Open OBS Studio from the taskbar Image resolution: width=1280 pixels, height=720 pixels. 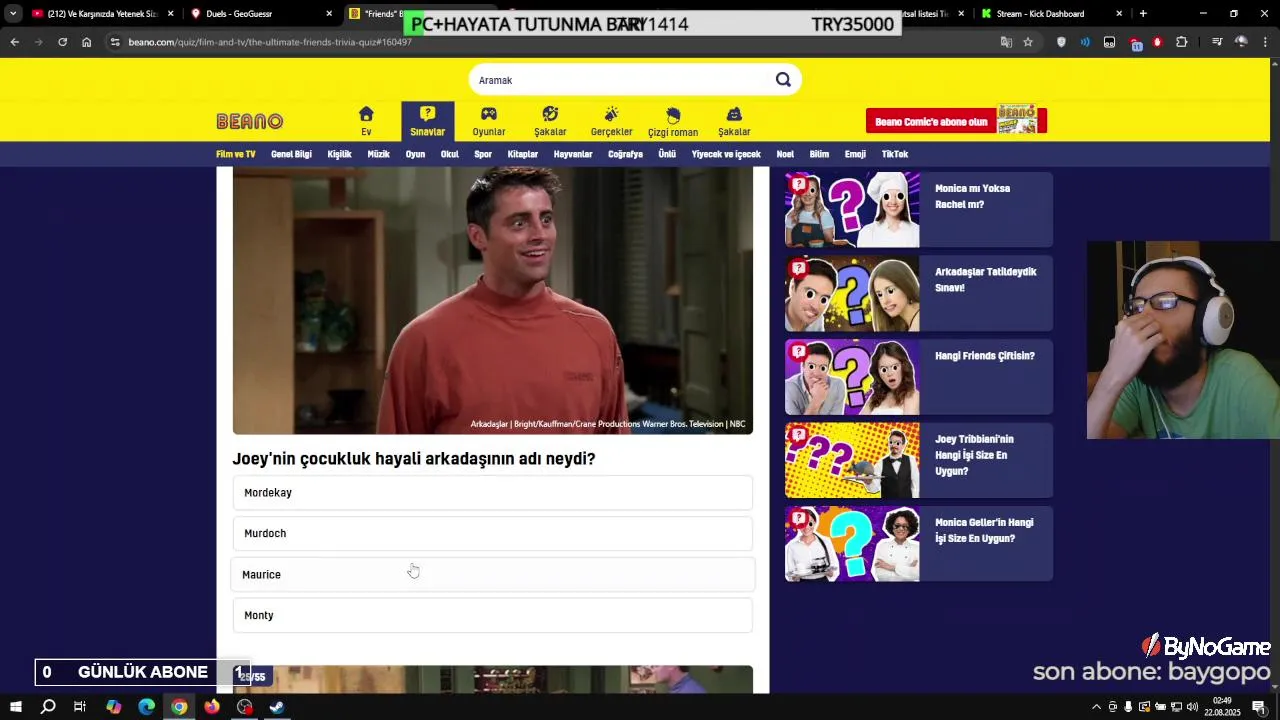(245, 707)
